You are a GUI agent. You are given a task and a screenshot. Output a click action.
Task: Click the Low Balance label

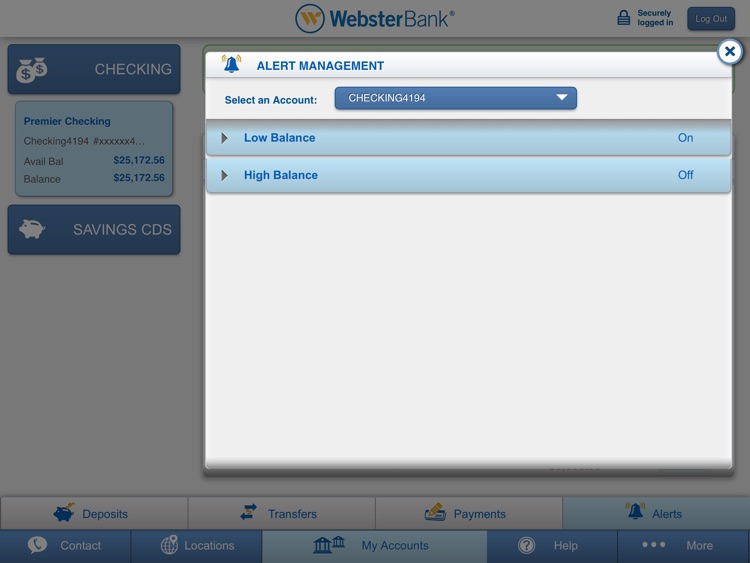click(279, 138)
